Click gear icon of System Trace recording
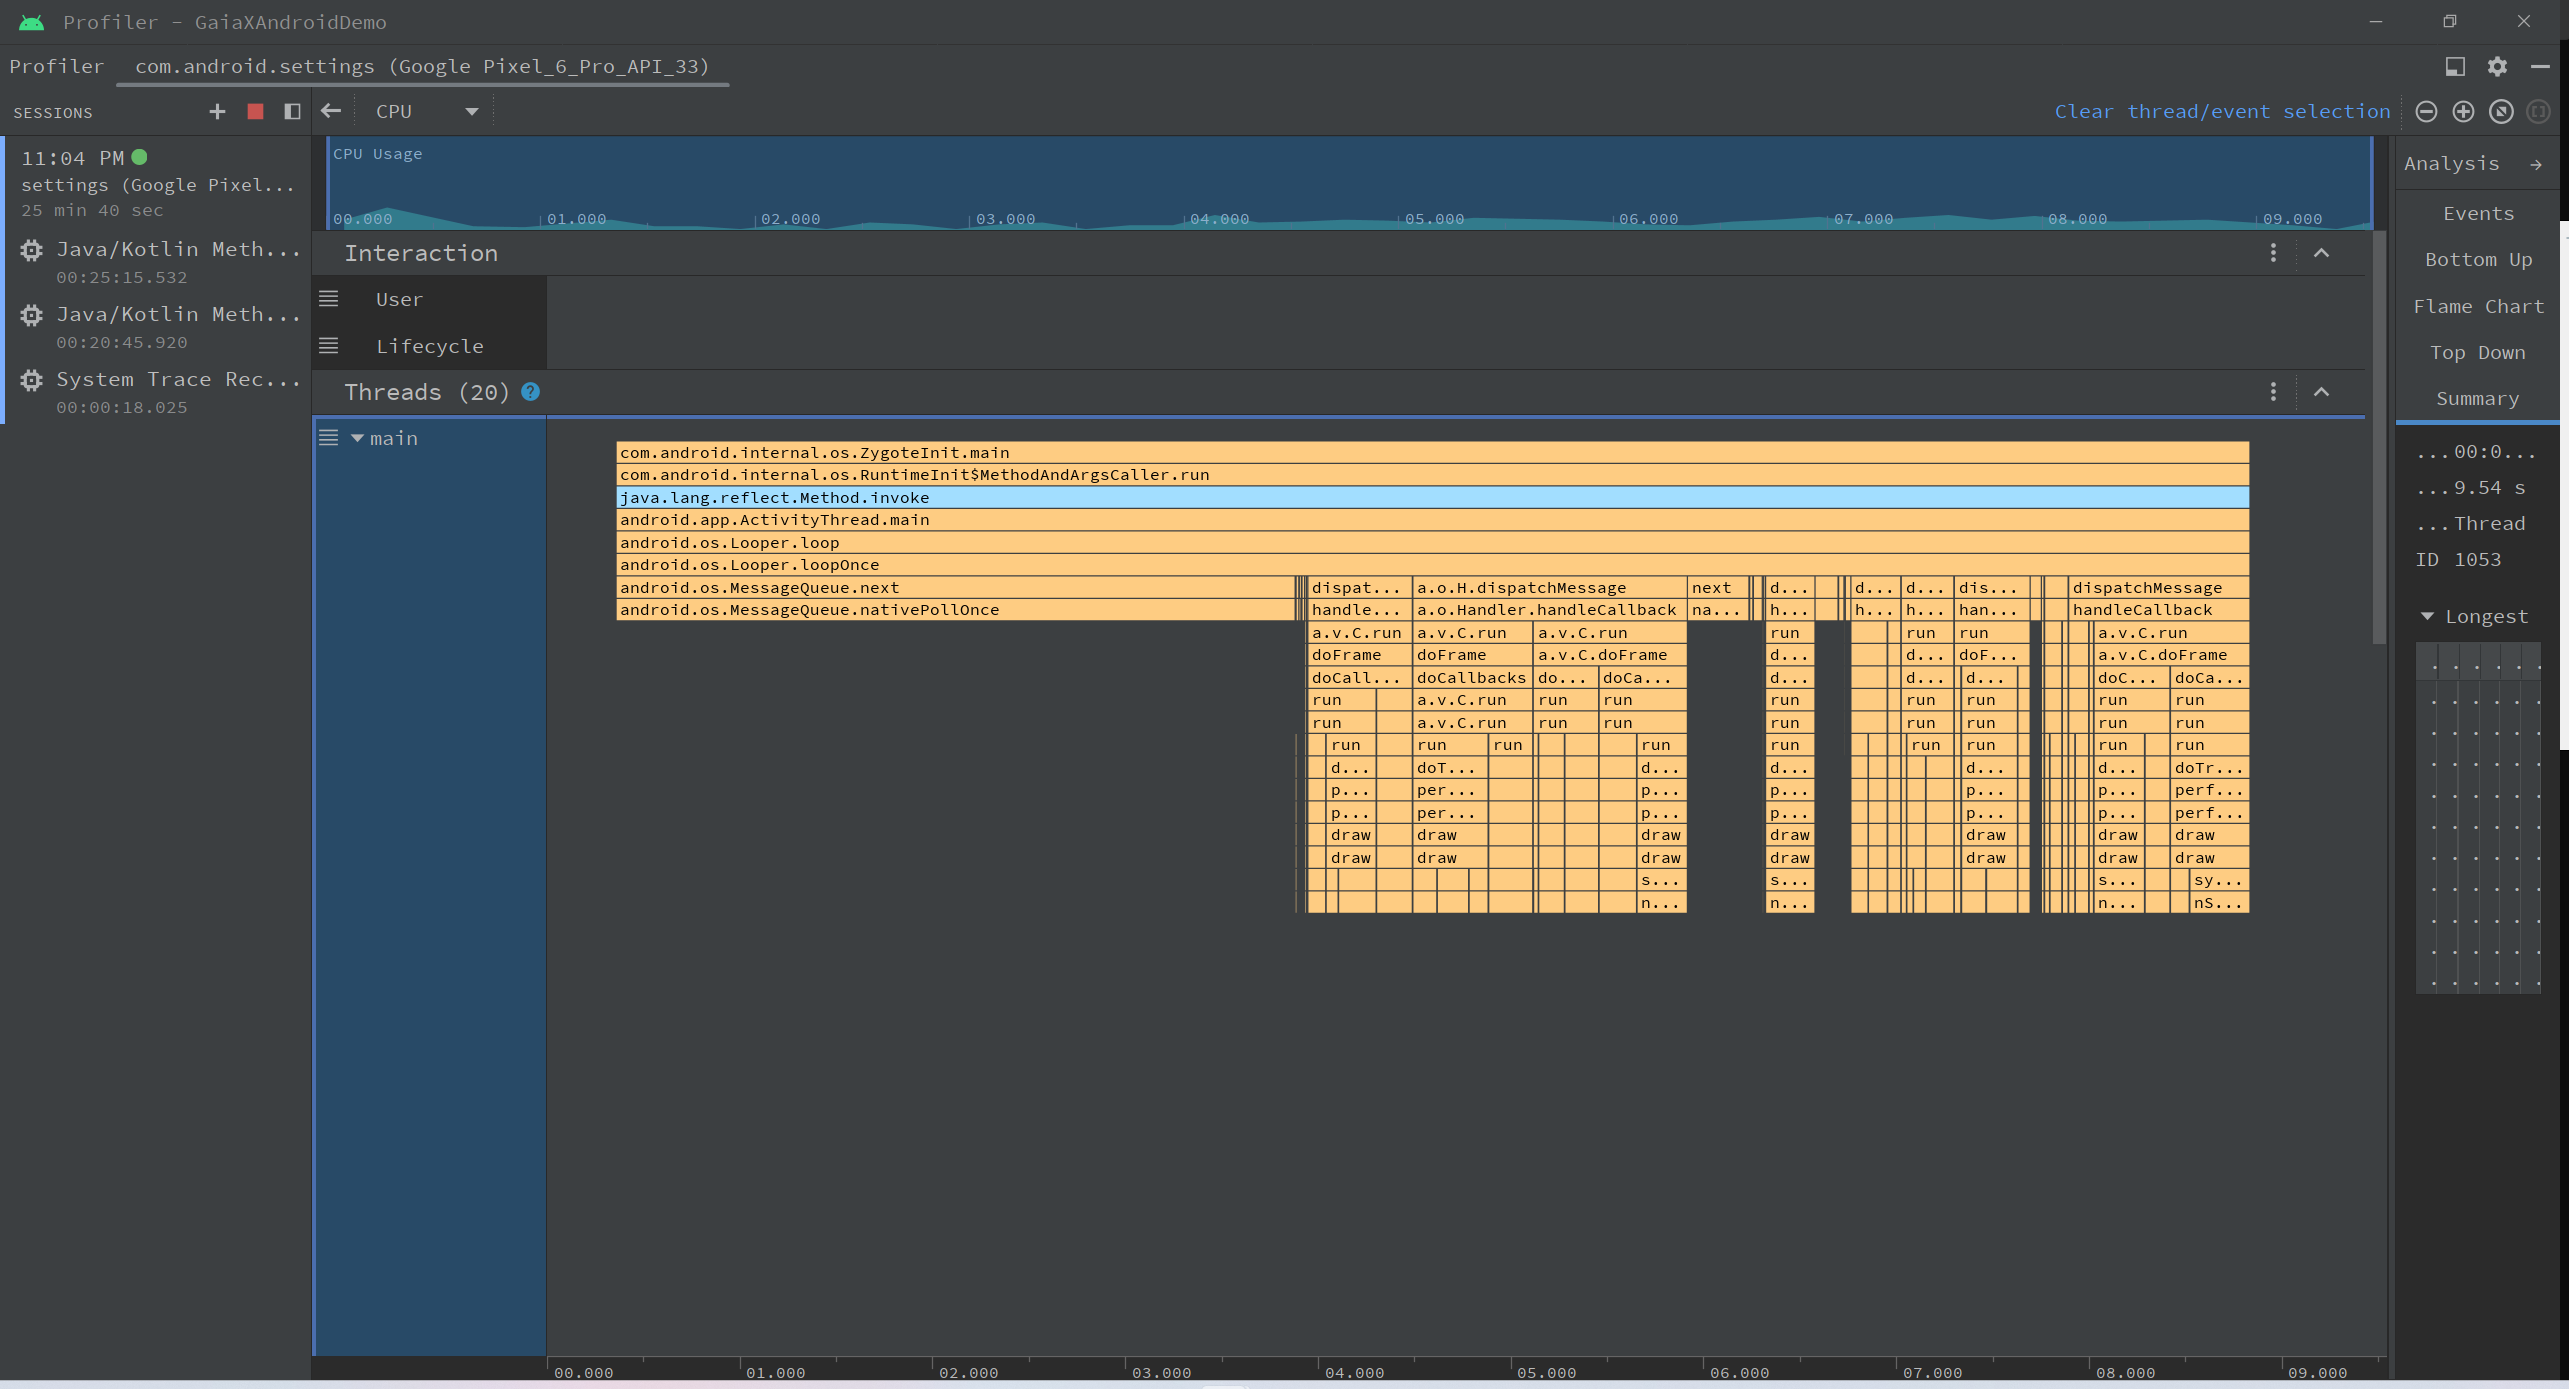This screenshot has width=2569, height=1389. pyautogui.click(x=32, y=380)
